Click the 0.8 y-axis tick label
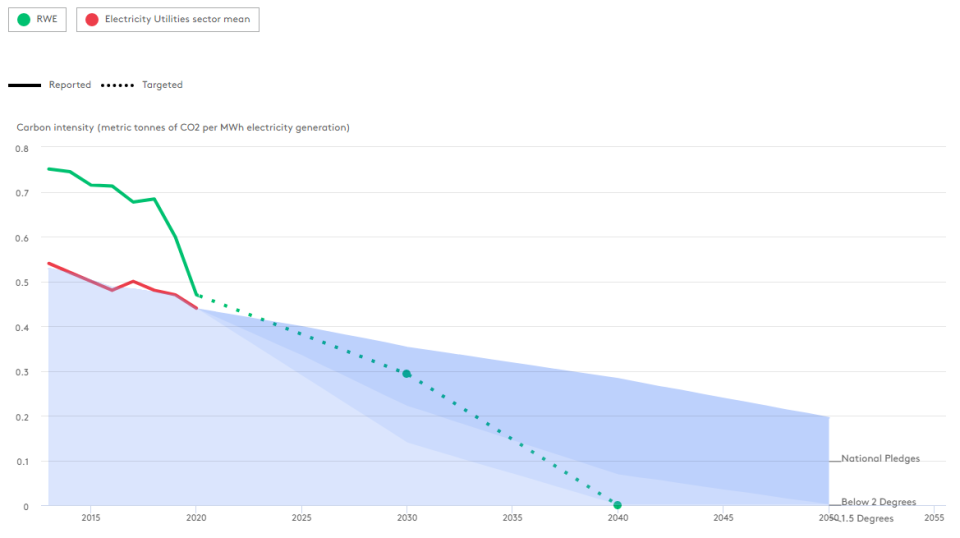960x538 pixels. [x=22, y=148]
